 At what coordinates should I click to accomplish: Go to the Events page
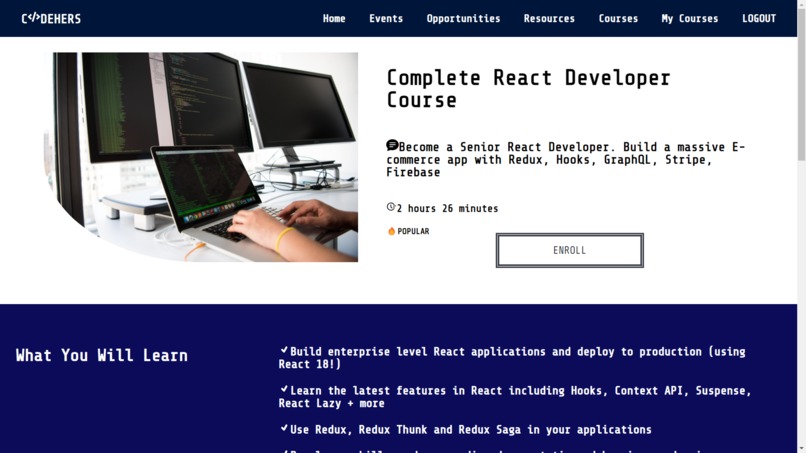386,19
